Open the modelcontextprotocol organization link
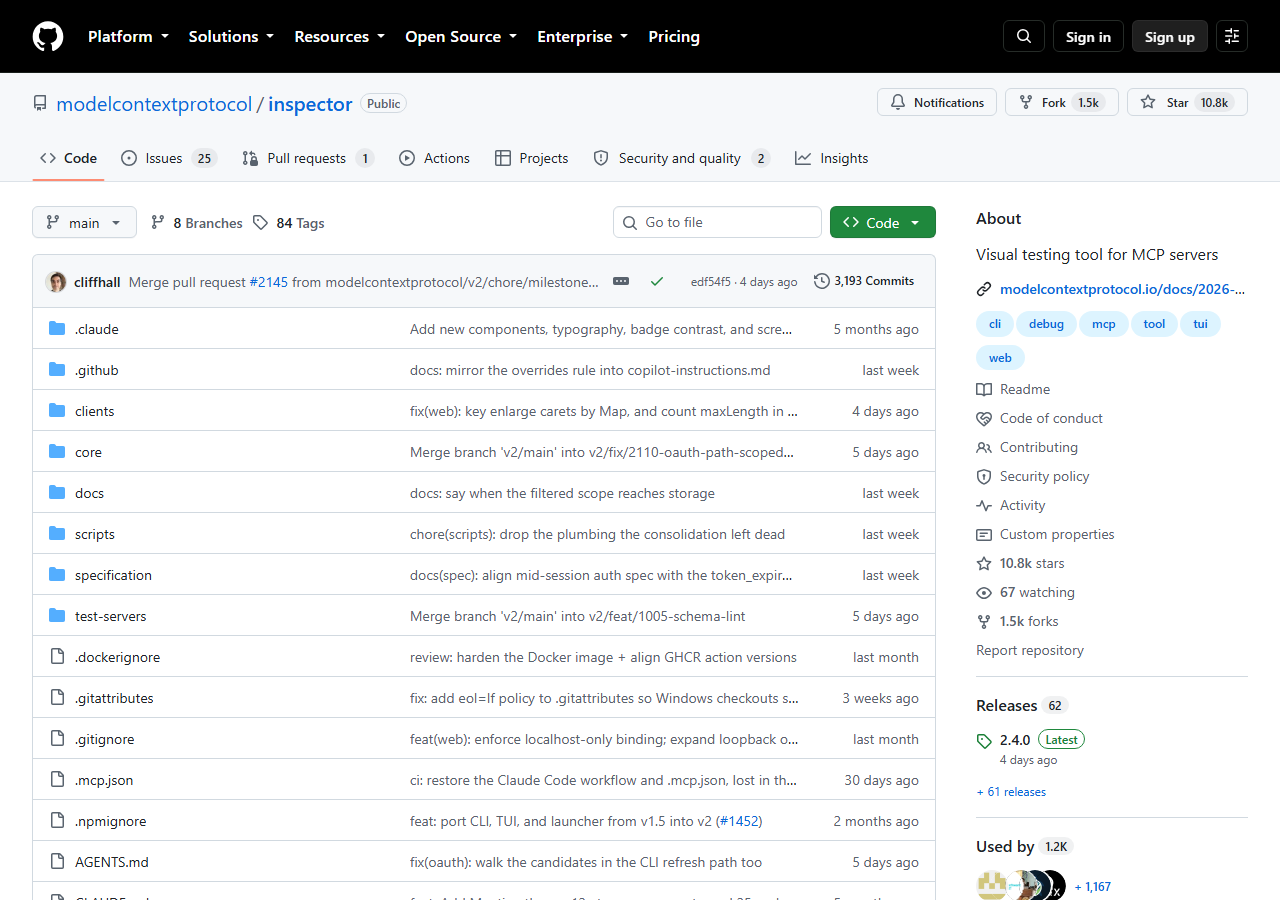 click(x=154, y=104)
